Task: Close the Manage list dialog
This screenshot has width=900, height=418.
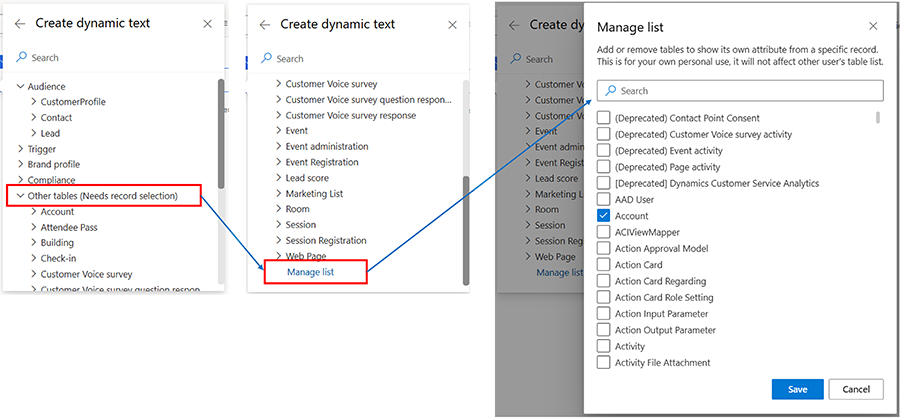Action: [872, 27]
